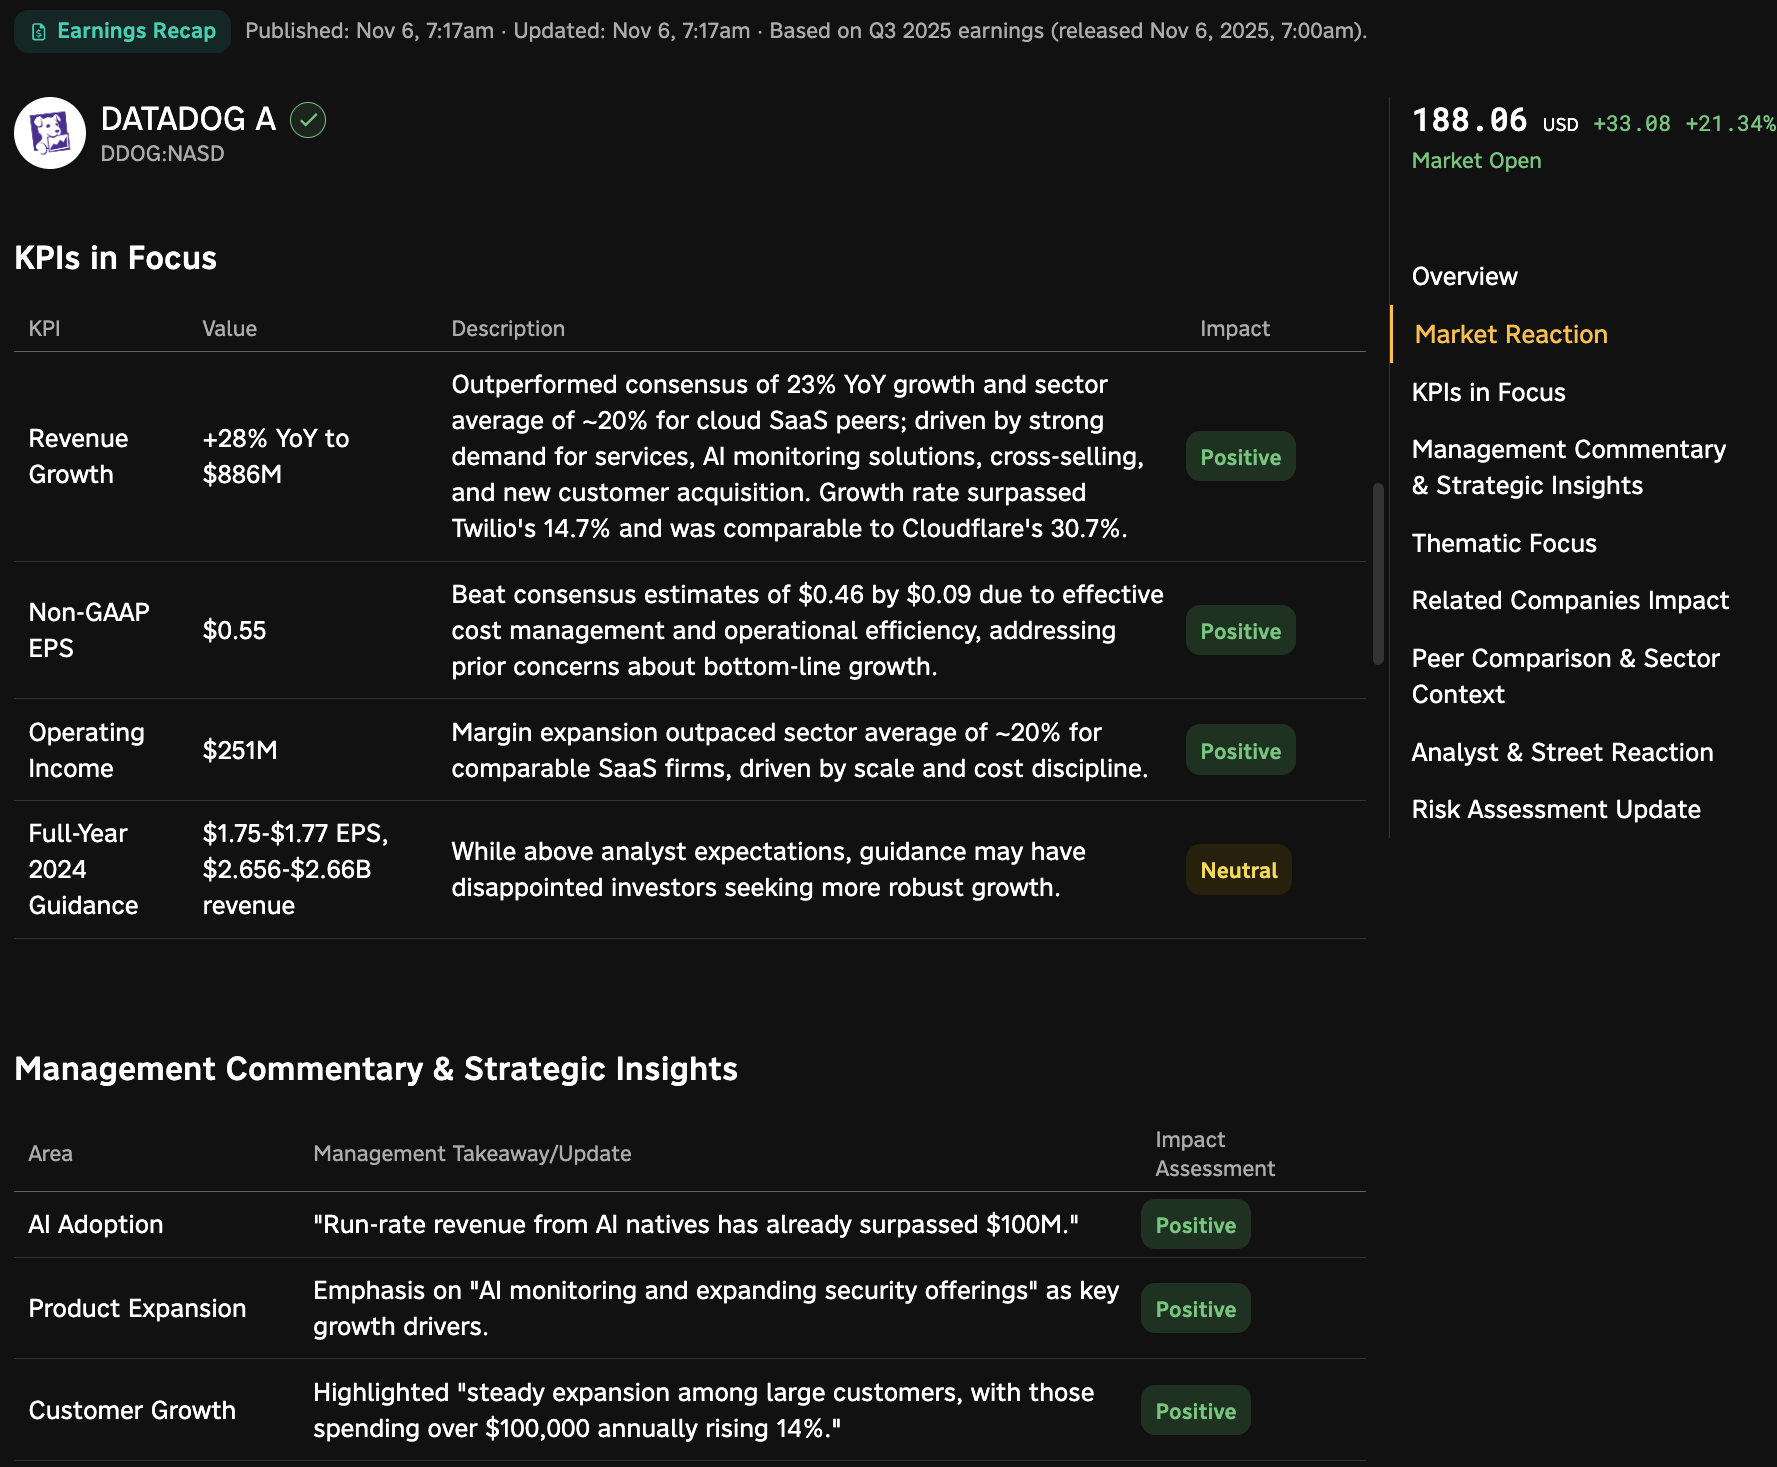Screen dimensions: 1777x1467
Task: Select Market Reaction in sidebar
Action: tap(1511, 335)
